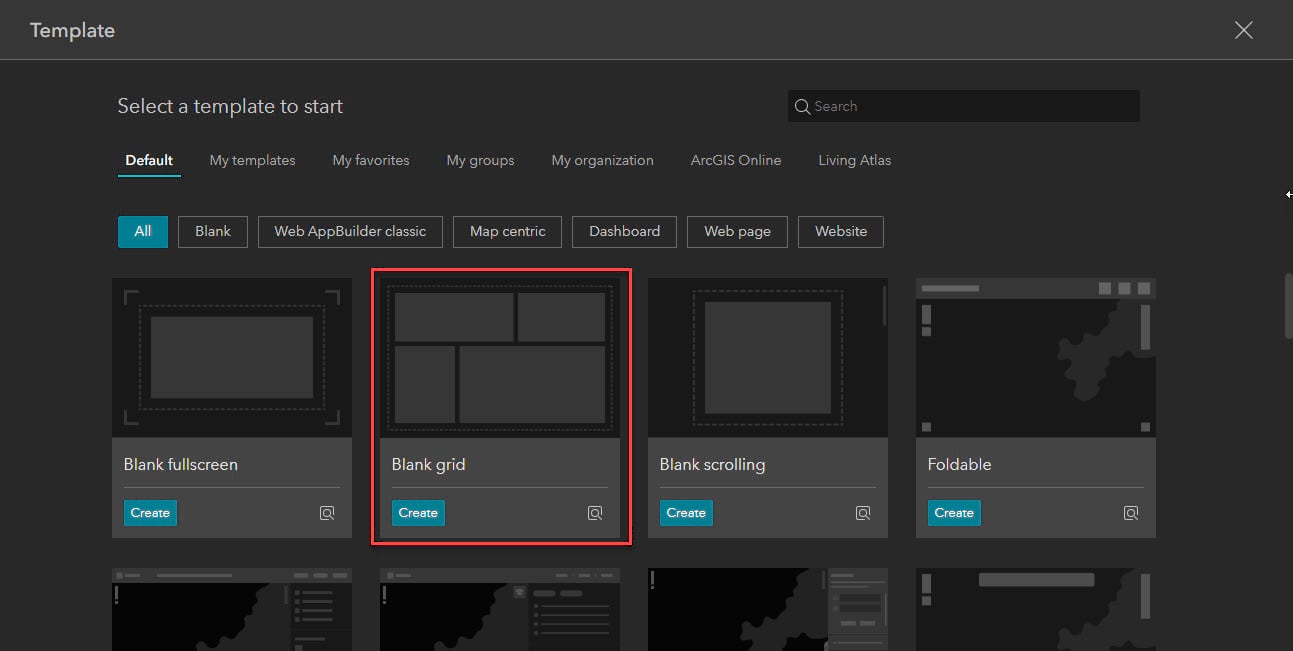Select the All category filter
Screen dimensions: 1293x651
point(142,231)
